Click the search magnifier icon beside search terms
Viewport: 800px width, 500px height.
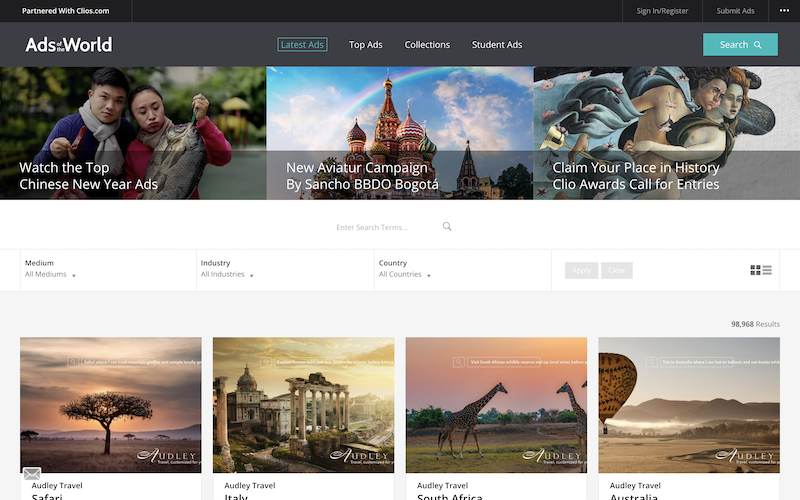447,227
